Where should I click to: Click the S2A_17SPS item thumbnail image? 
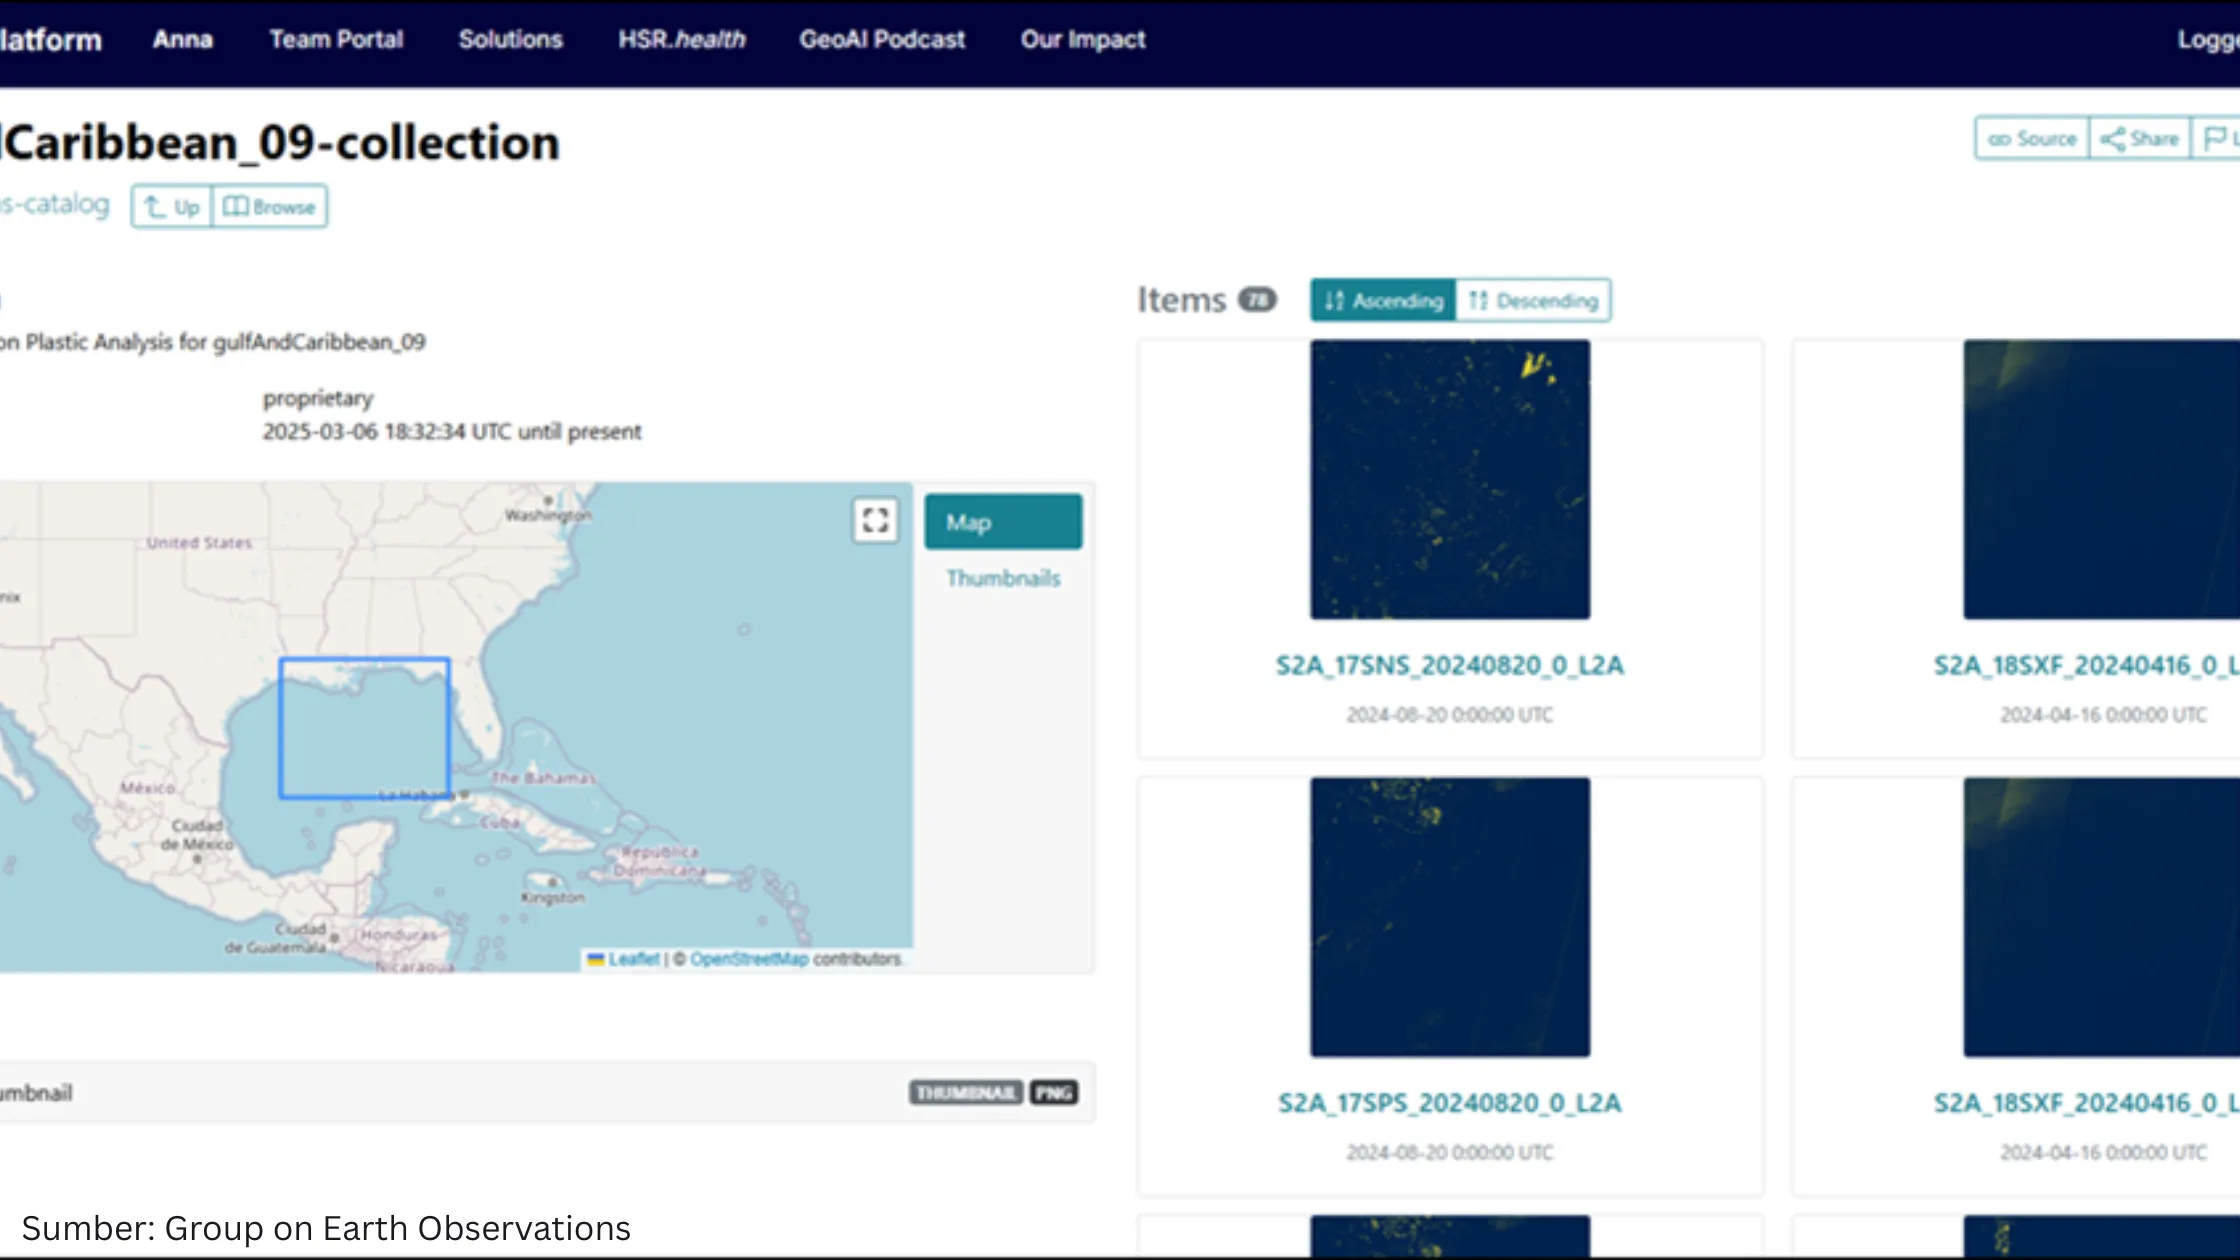click(x=1450, y=917)
